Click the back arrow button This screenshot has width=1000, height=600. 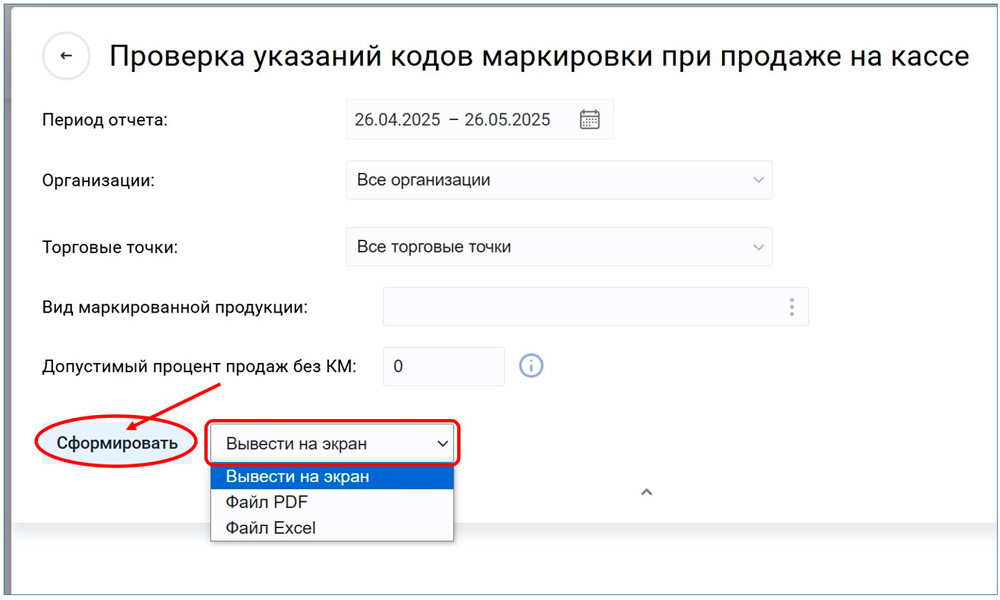point(66,57)
